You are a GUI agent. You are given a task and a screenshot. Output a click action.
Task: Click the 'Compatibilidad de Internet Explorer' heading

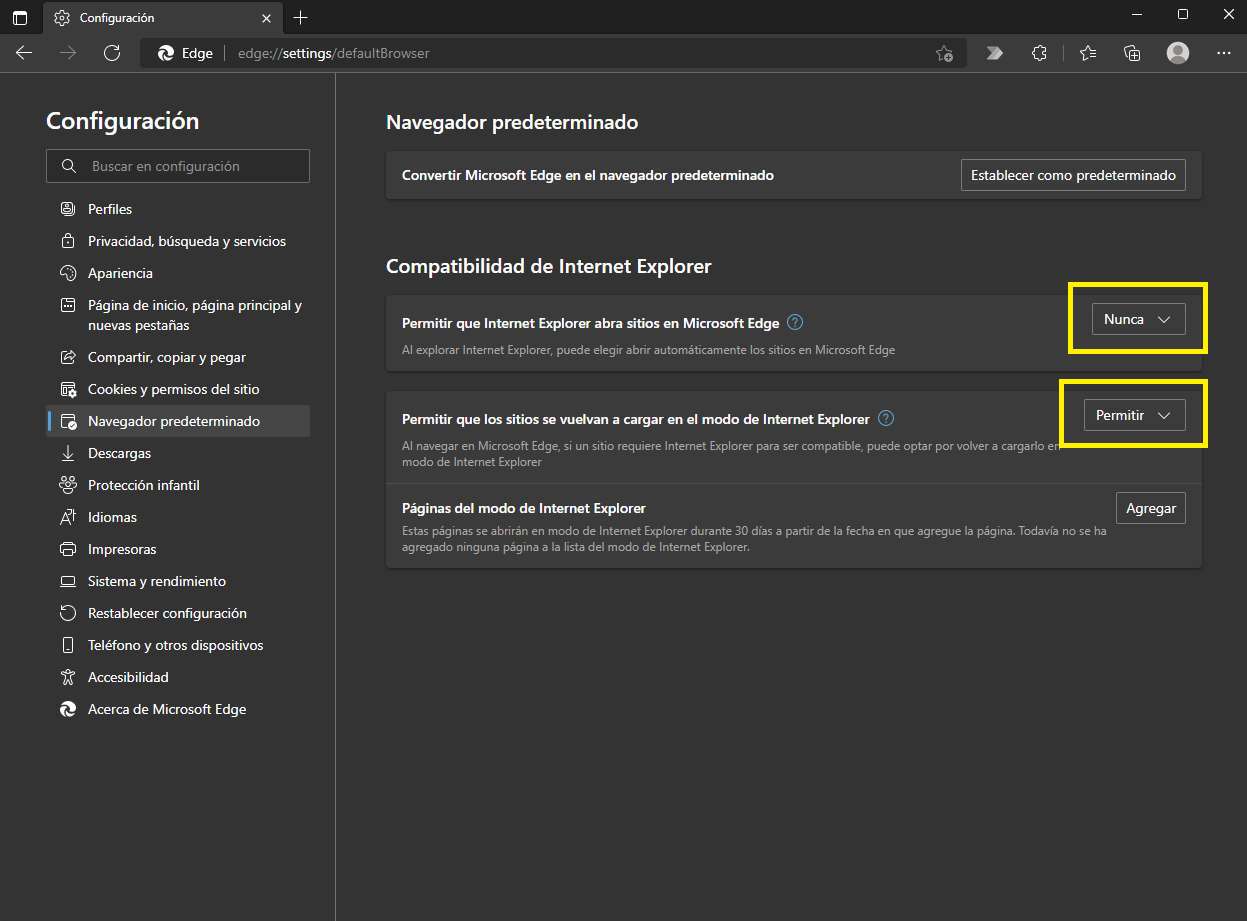point(549,266)
